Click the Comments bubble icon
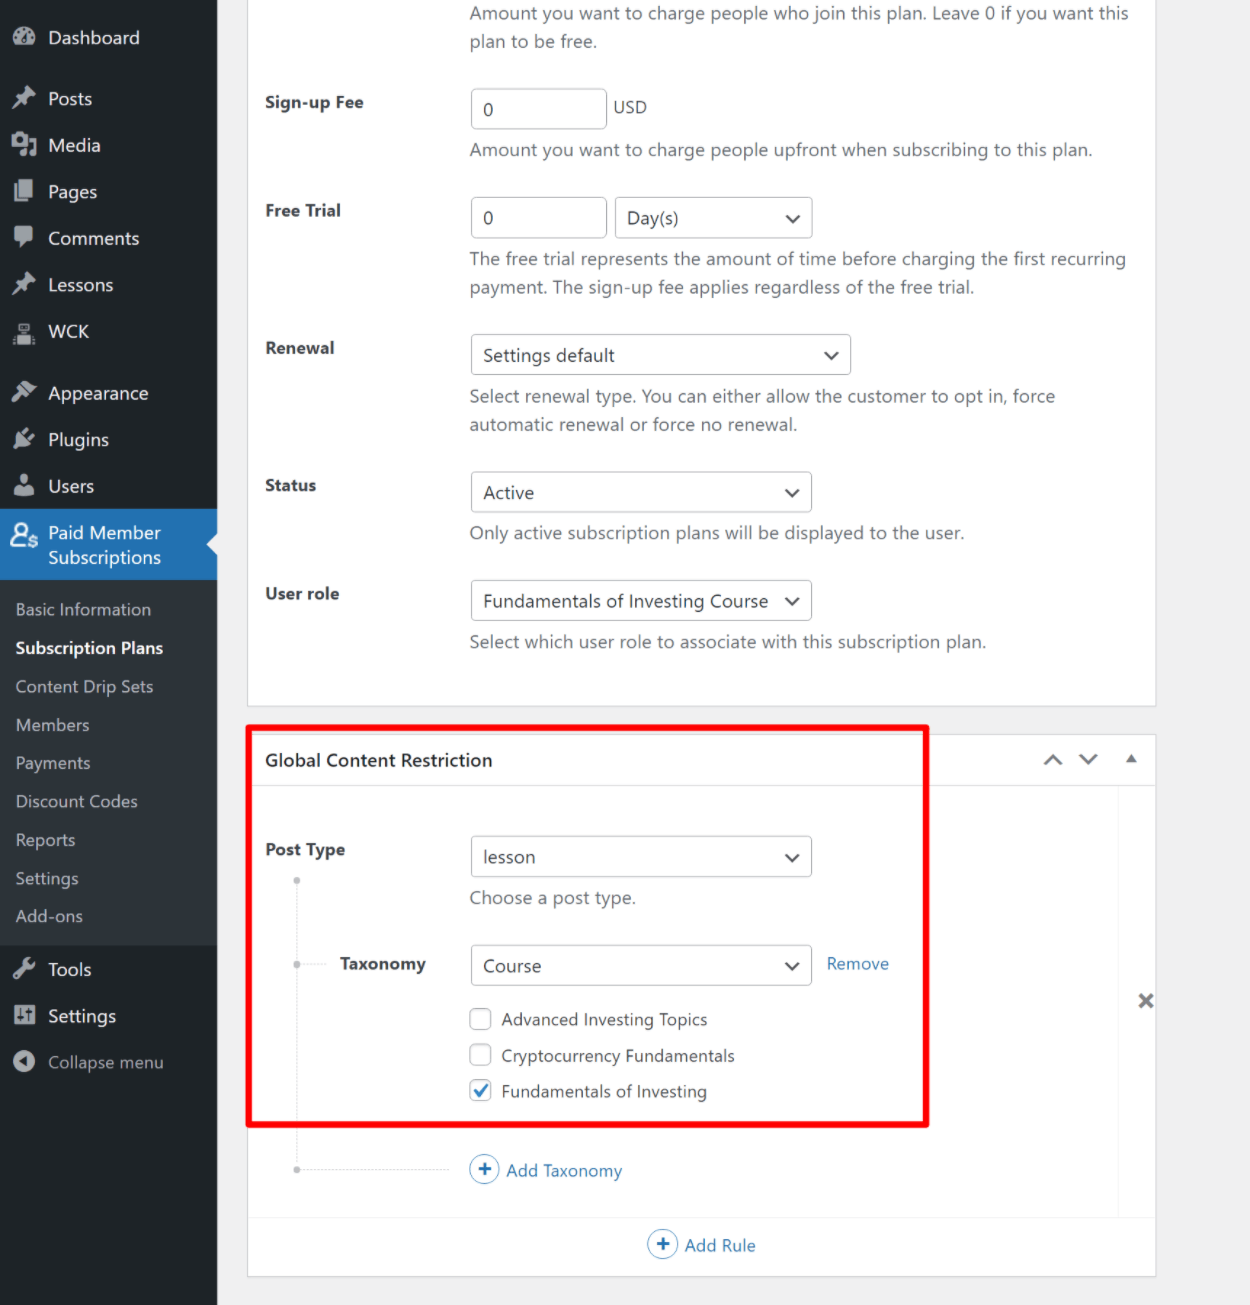Screen dimensions: 1250x1305 pos(24,237)
